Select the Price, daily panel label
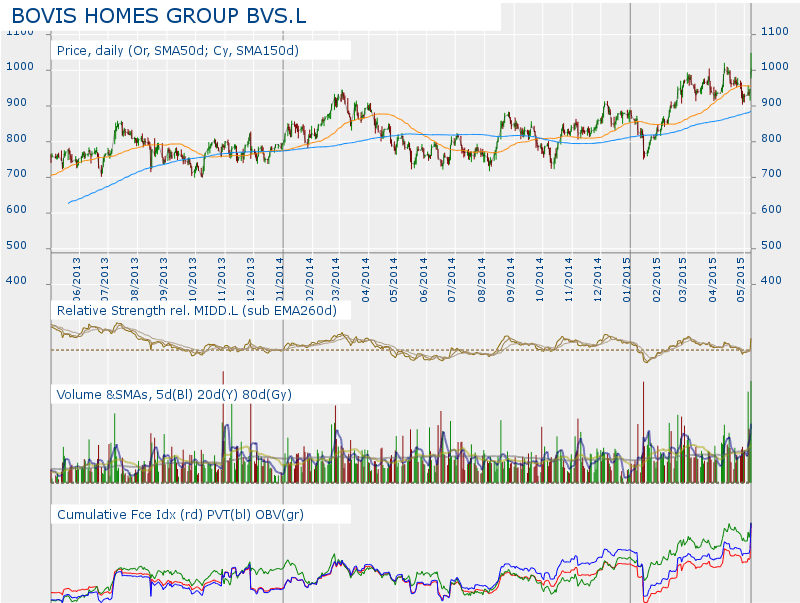The width and height of the screenshot is (800, 603). pyautogui.click(x=178, y=51)
